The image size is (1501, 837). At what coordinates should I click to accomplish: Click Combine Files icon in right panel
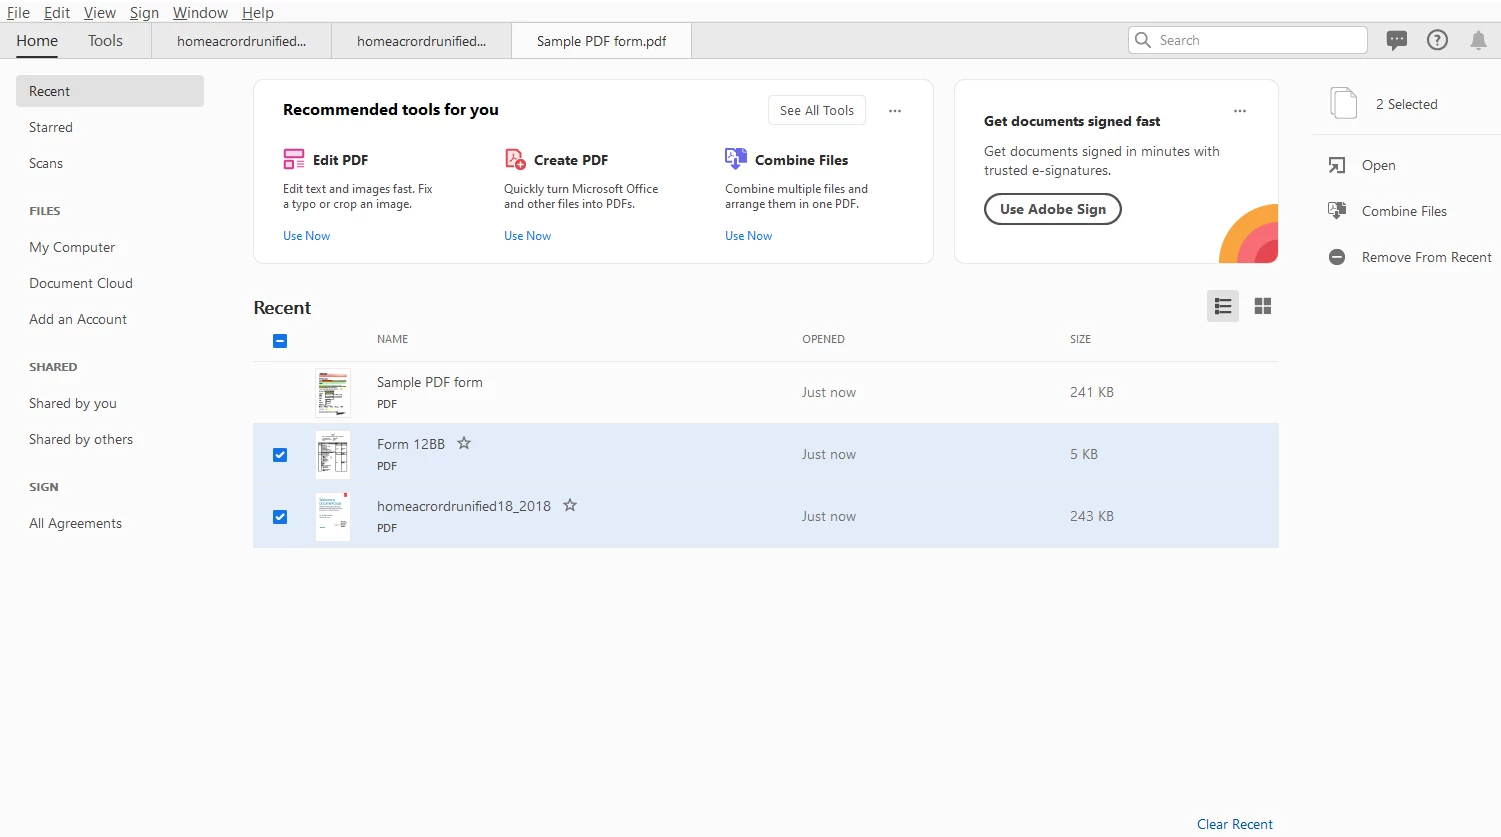1337,211
